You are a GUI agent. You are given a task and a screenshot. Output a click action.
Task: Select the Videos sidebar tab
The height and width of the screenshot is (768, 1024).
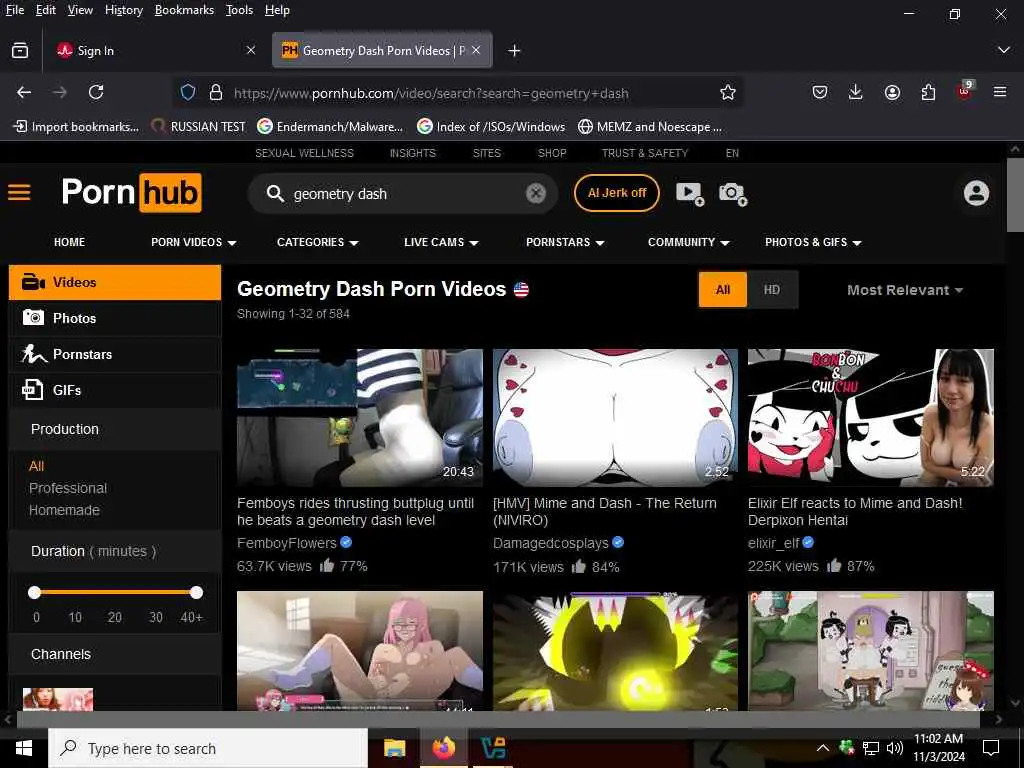115,282
